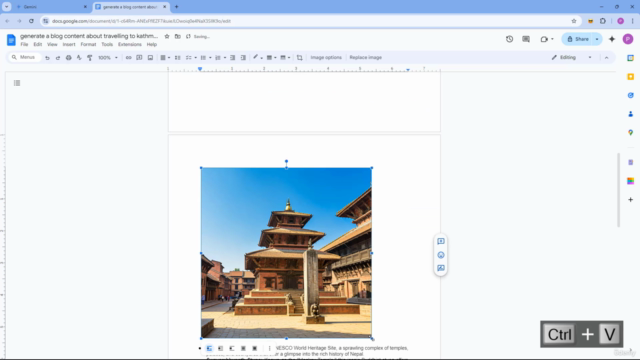Add comment from the side floating button
Image resolution: width=640 pixels, height=360 pixels.
(x=441, y=241)
